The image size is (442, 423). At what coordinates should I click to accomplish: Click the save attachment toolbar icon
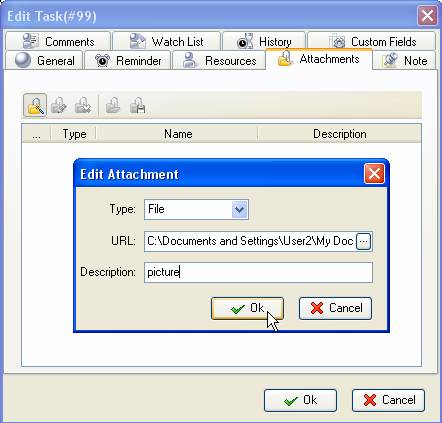[137, 105]
